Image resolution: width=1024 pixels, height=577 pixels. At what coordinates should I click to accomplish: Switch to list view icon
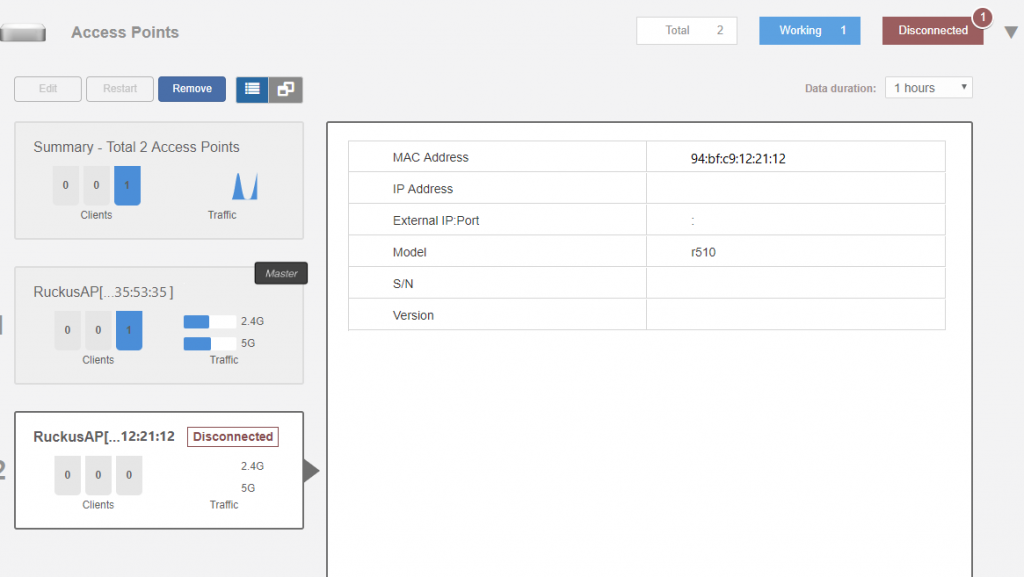252,89
